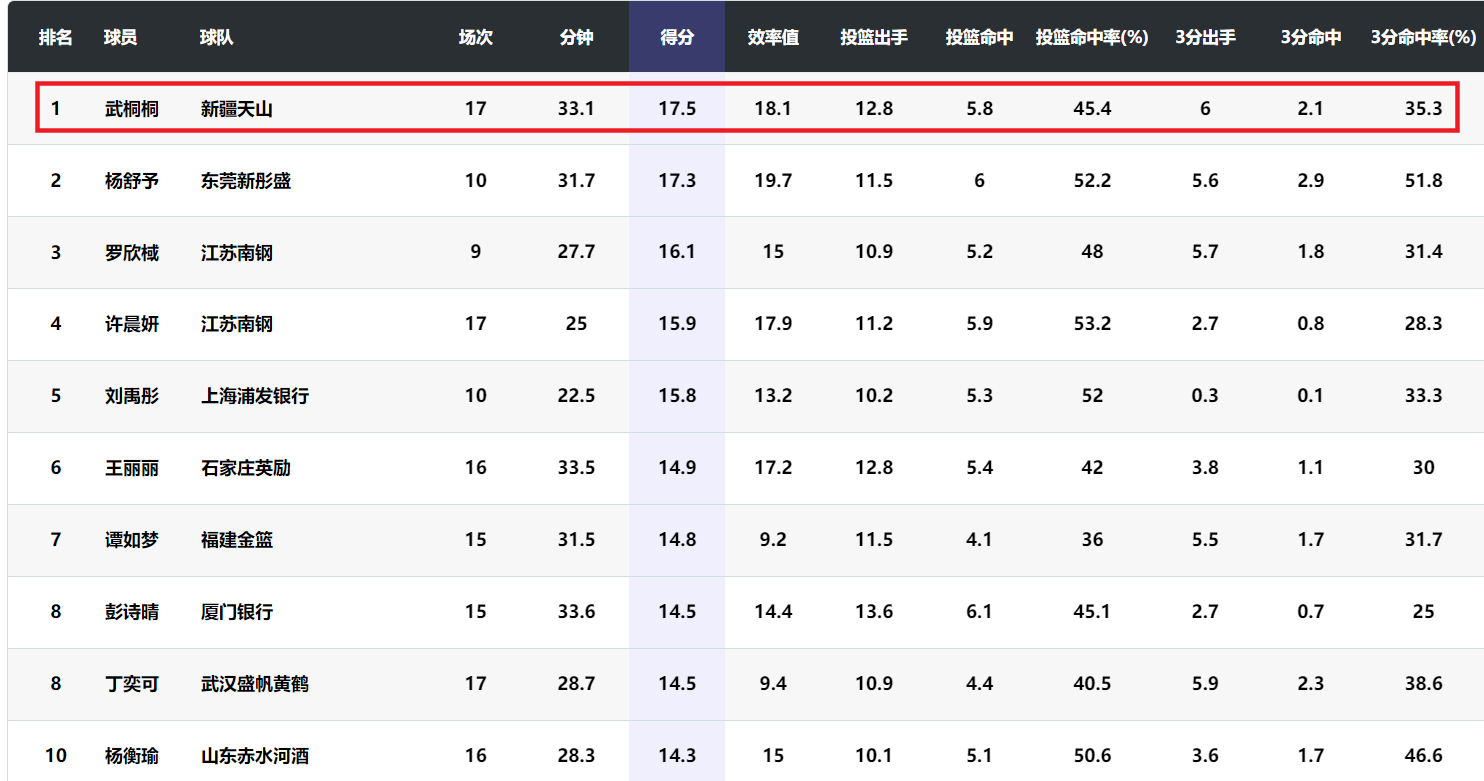1484x781 pixels.
Task: Sort by the 3分出手 header
Action: [x=1205, y=38]
